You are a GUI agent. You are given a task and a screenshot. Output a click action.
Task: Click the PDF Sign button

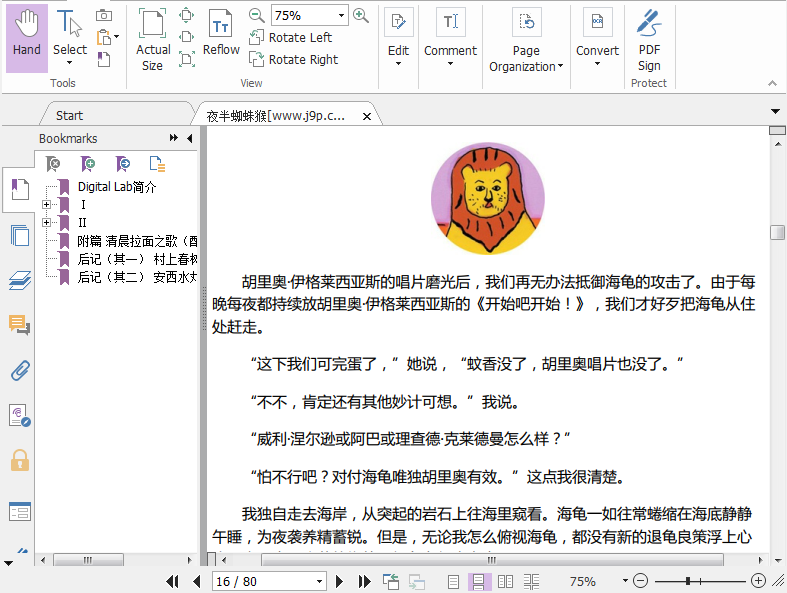(649, 40)
